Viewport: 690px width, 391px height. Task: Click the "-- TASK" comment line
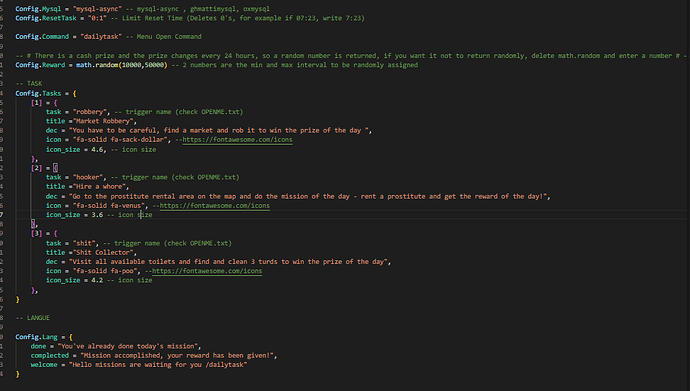[x=29, y=84]
